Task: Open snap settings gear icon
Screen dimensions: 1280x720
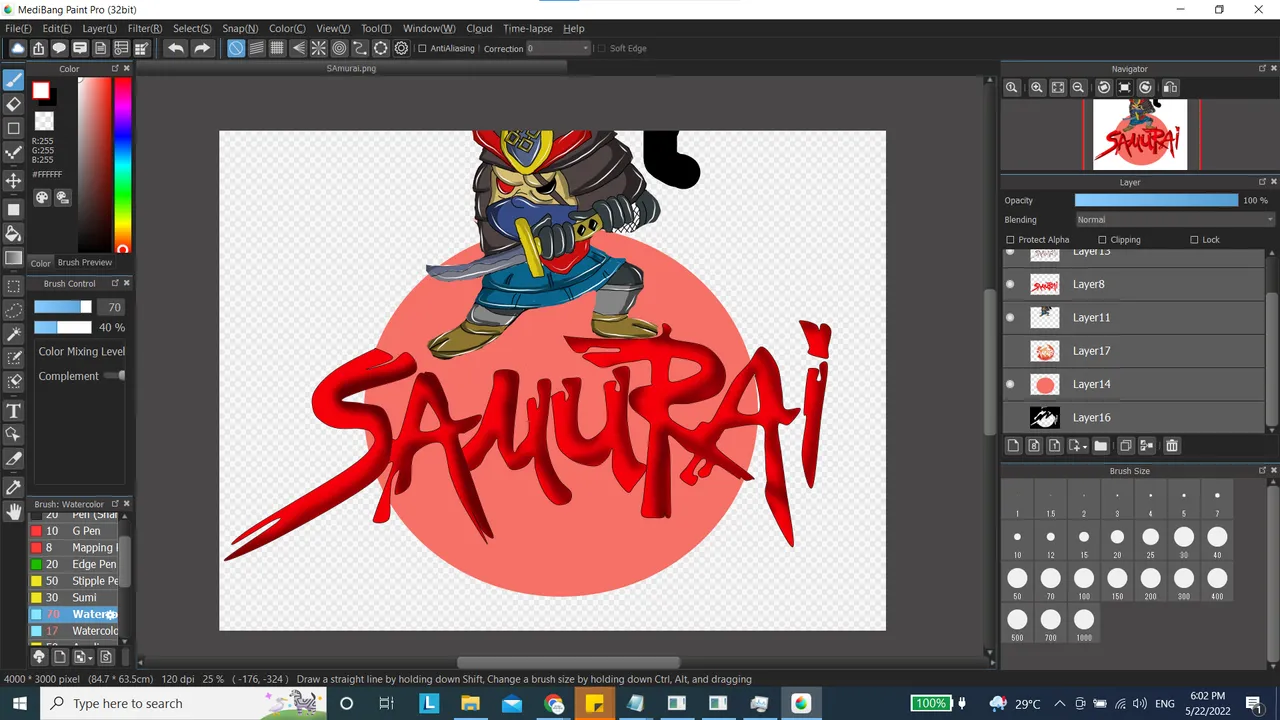Action: tap(402, 48)
